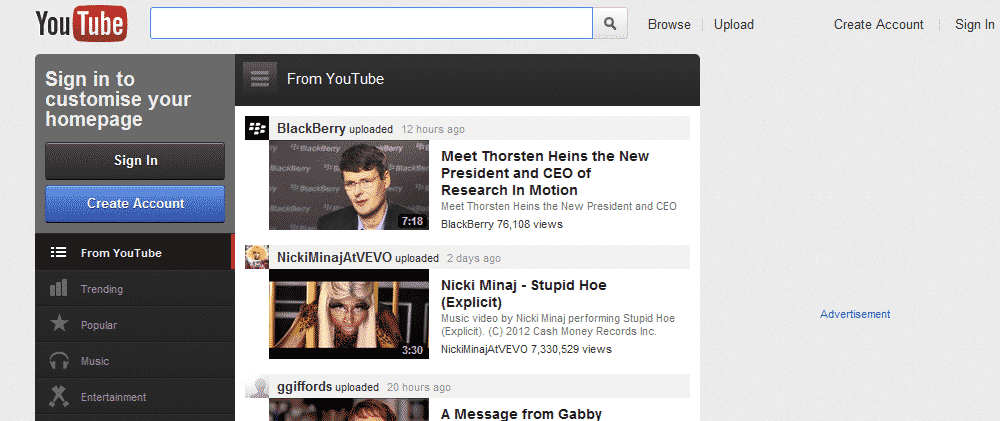This screenshot has height=421, width=1000.
Task: Open Browse in the top navigation
Action: point(669,24)
